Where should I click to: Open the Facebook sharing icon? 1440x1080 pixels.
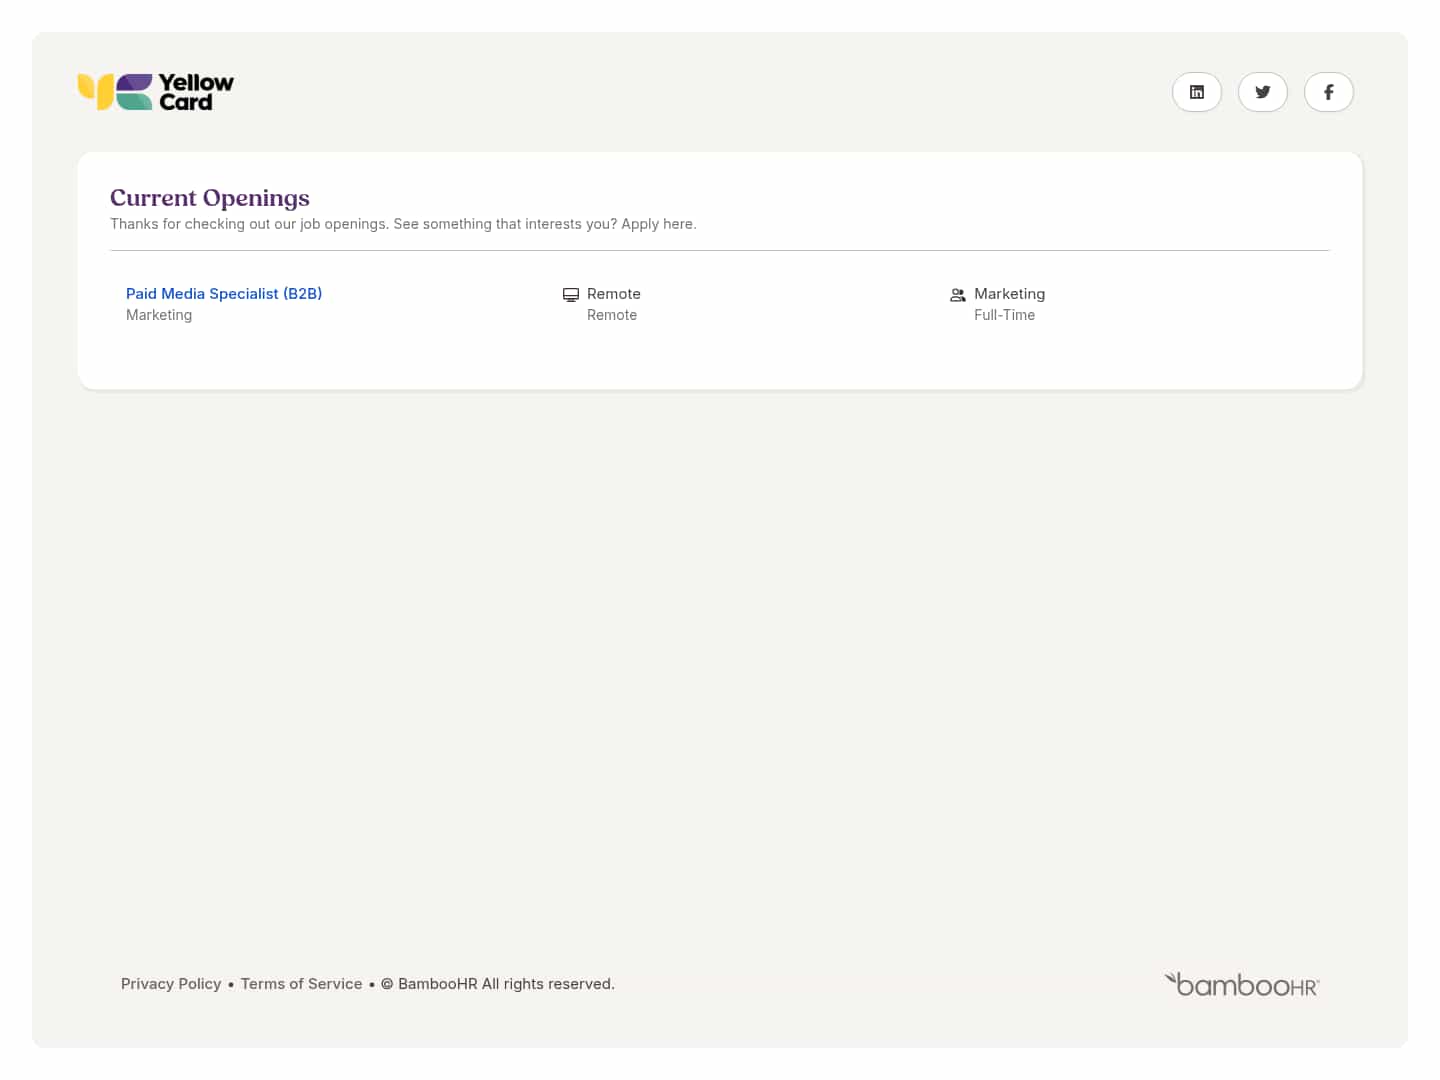click(1329, 91)
